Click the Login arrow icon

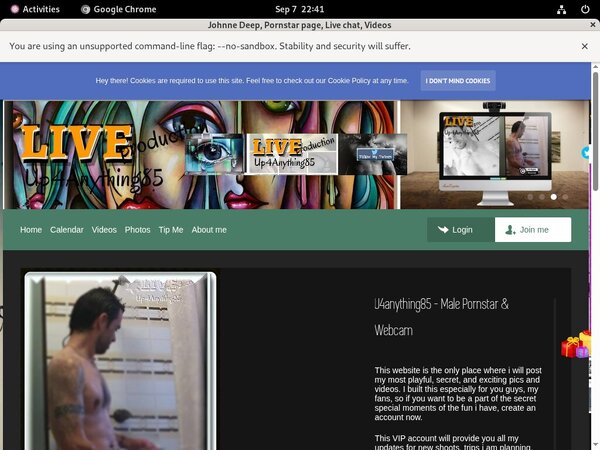pos(442,230)
